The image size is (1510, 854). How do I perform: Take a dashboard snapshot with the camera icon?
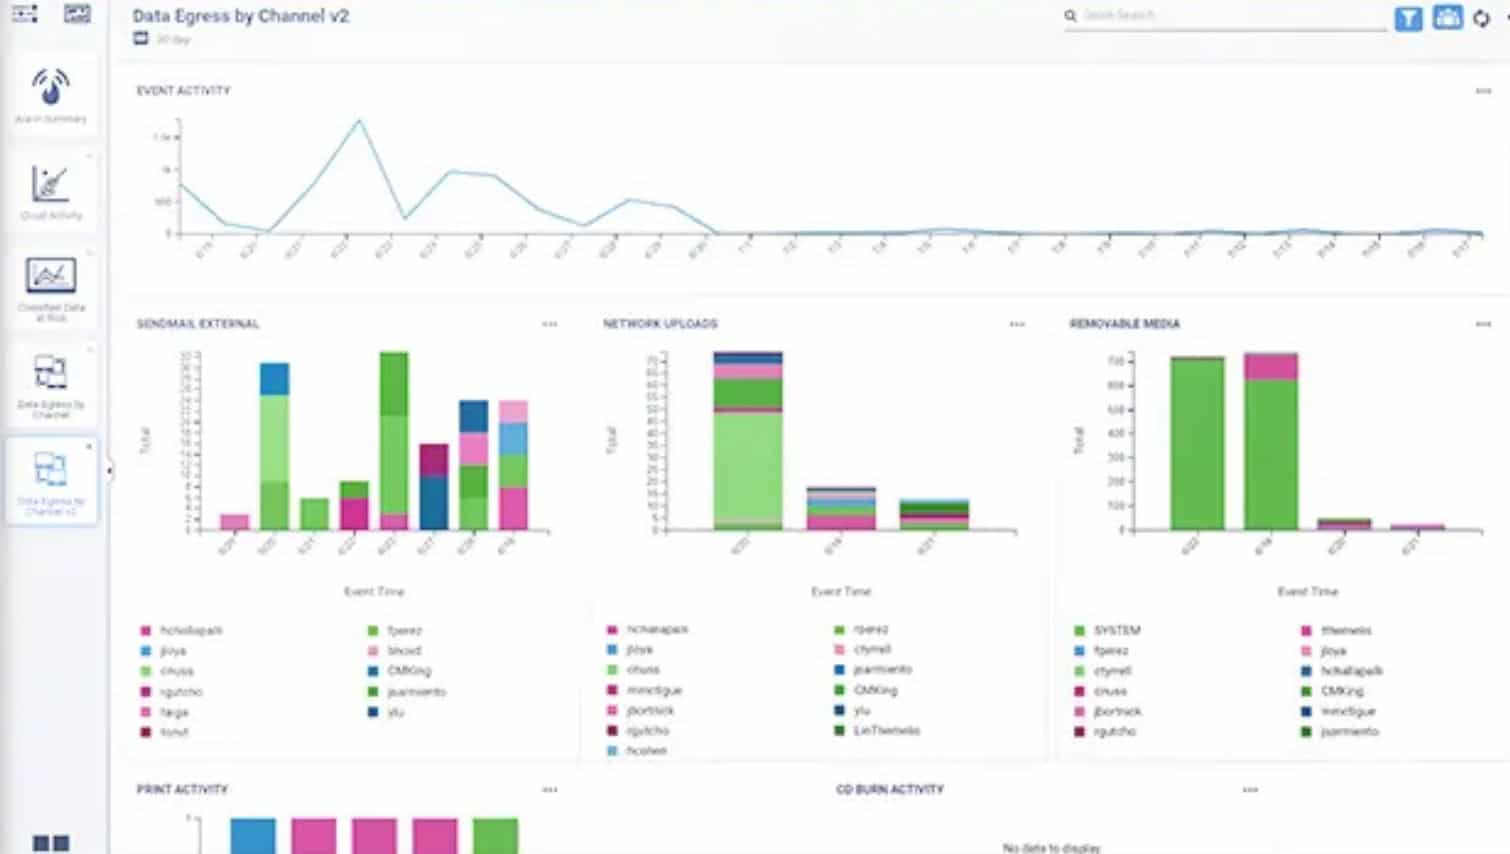[1447, 18]
